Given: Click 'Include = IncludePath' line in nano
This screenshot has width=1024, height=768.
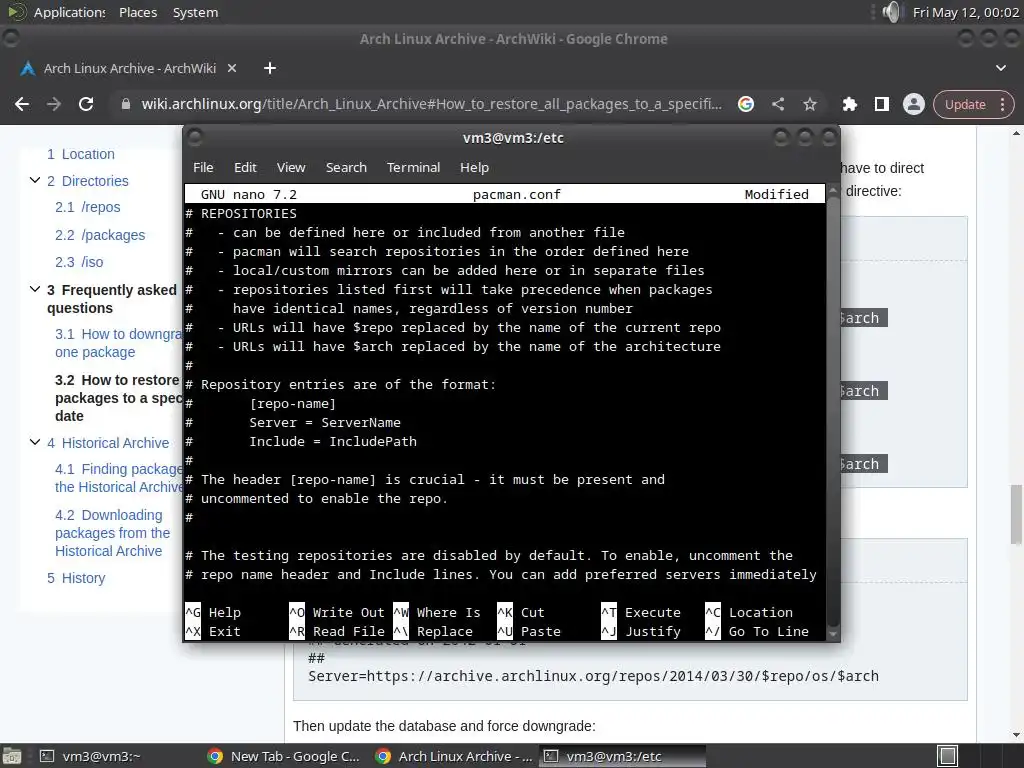Looking at the screenshot, I should click(332, 441).
